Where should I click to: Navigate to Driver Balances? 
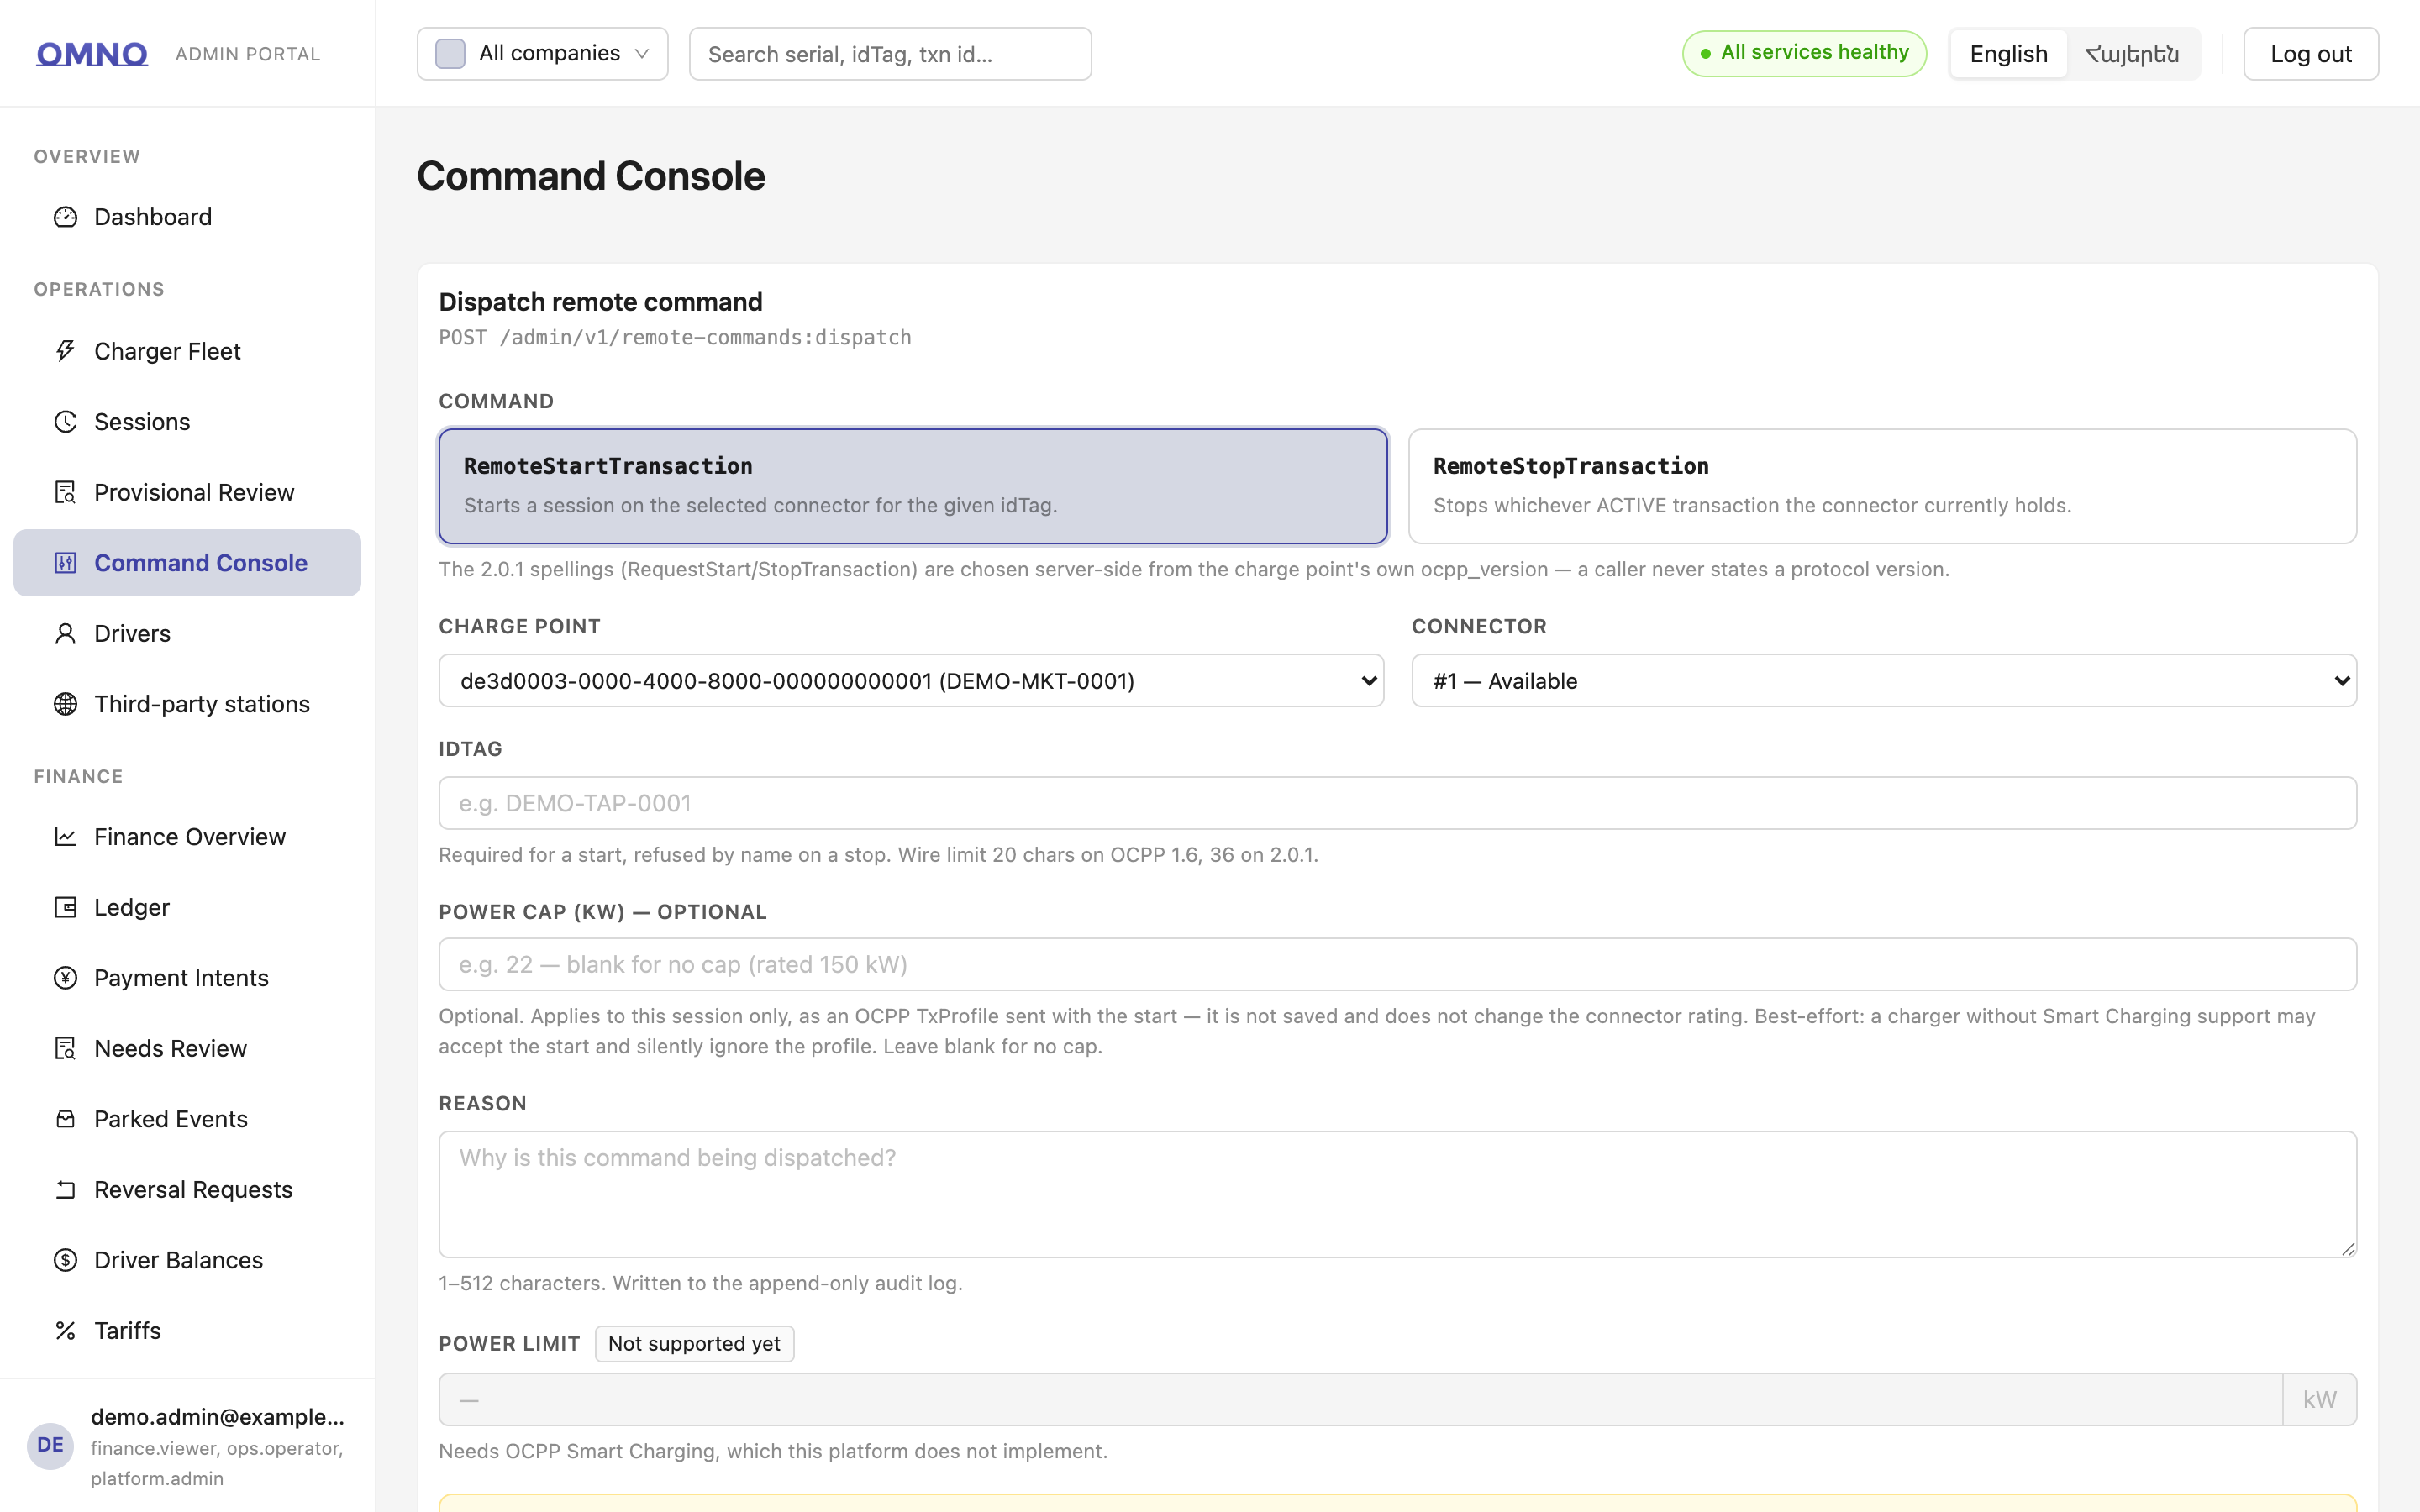point(187,1260)
